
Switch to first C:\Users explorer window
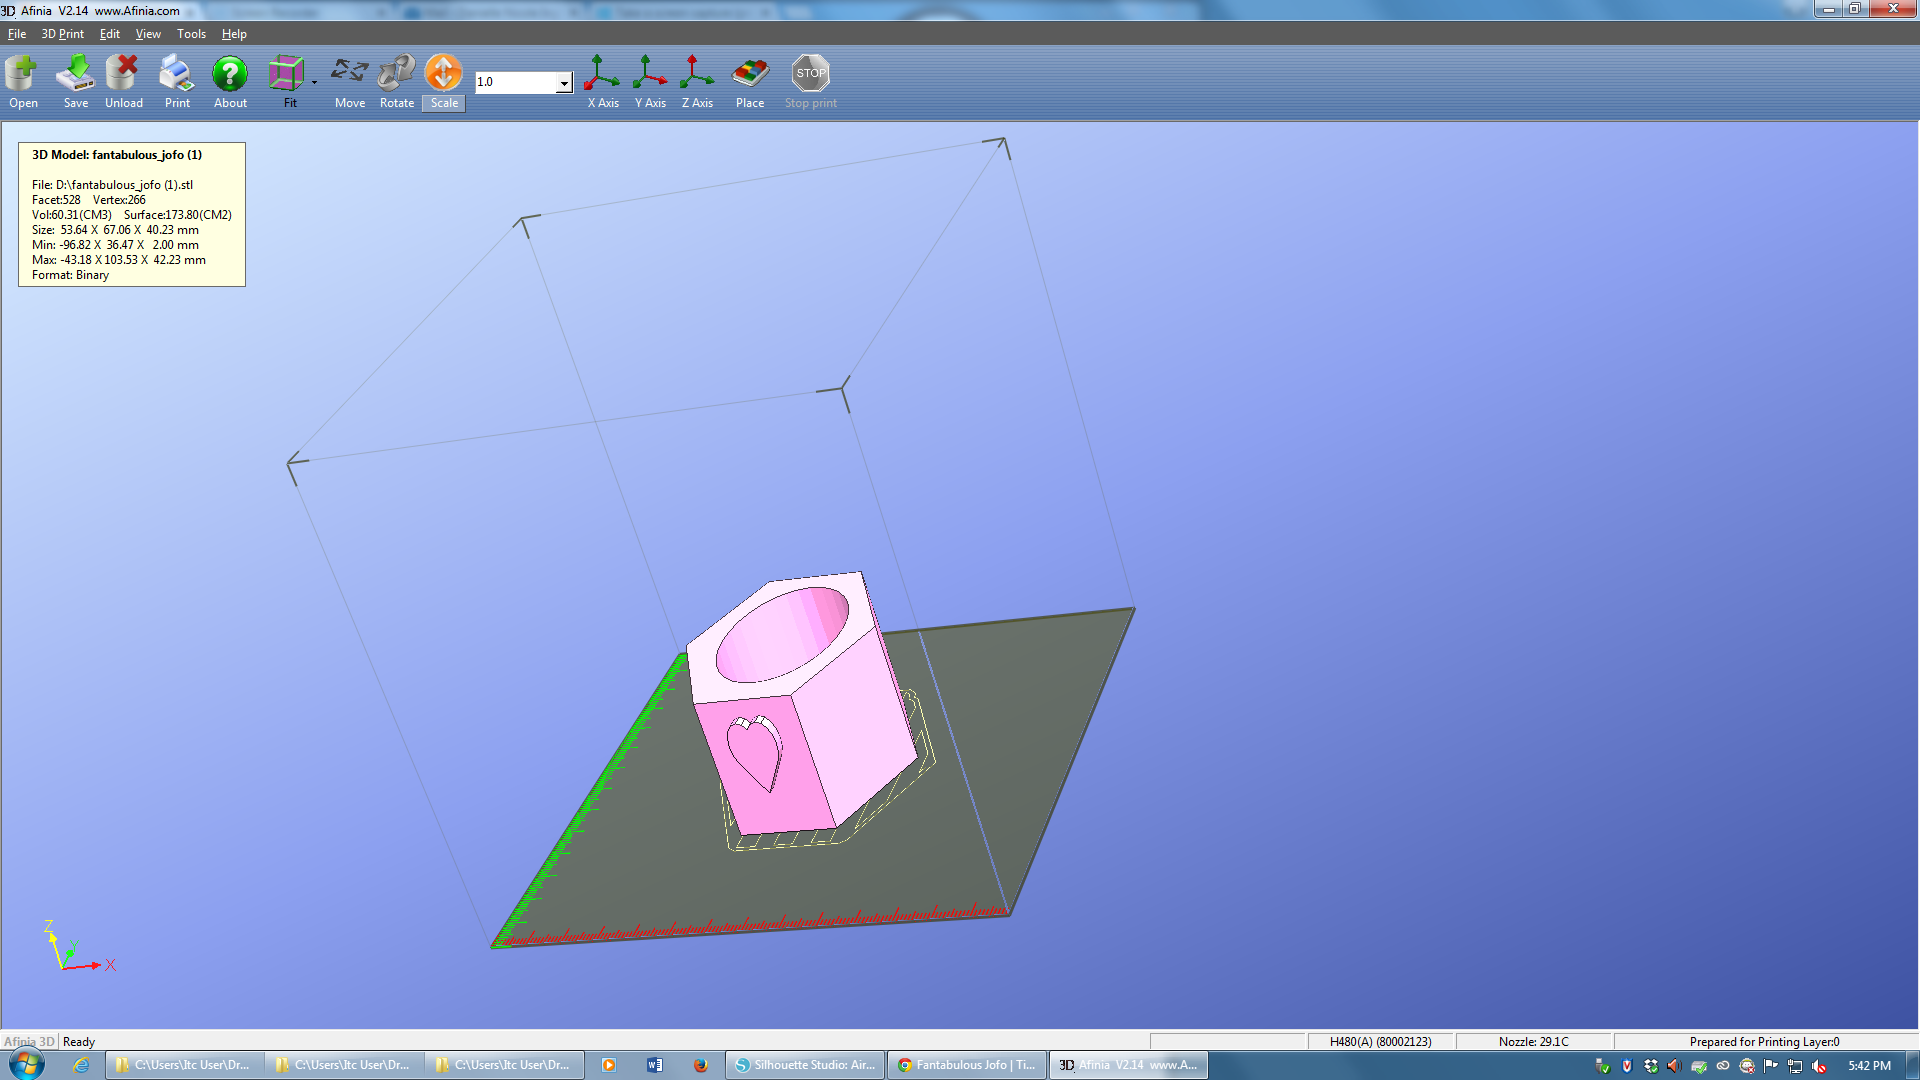pos(184,1065)
